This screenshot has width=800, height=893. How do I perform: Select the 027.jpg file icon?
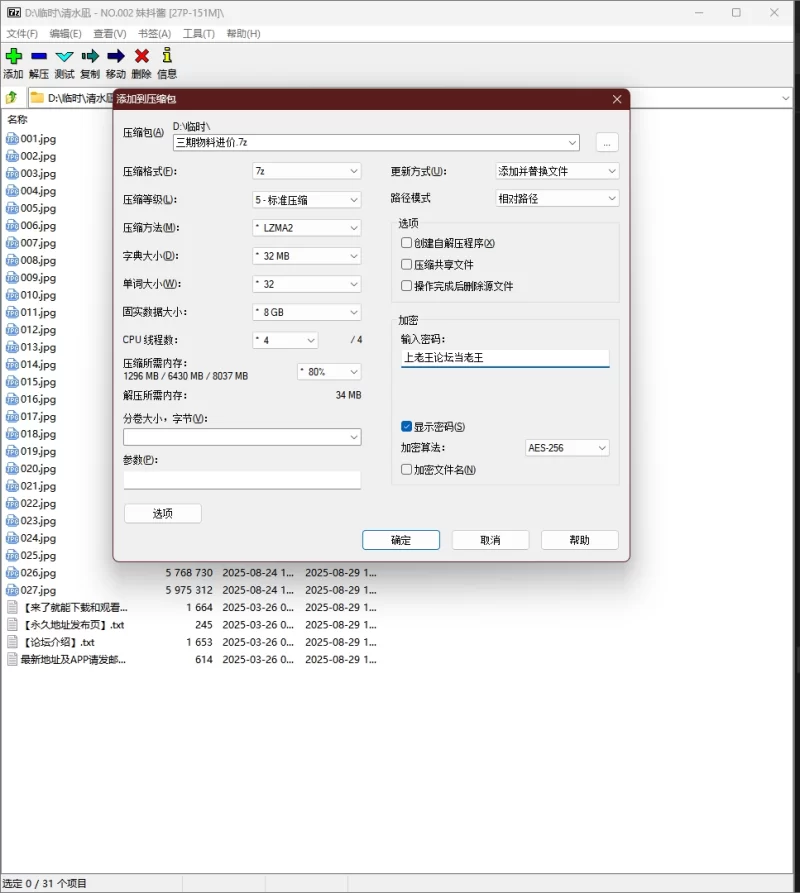click(x=12, y=590)
